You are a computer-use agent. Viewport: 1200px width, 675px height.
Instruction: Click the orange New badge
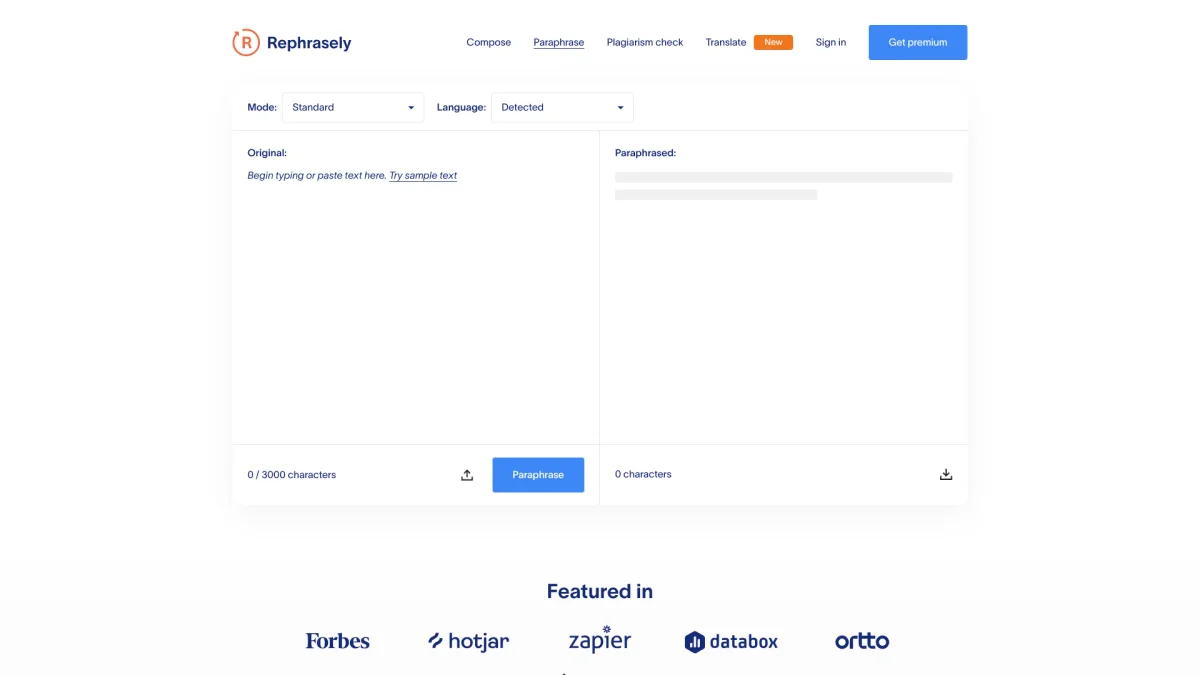(773, 42)
